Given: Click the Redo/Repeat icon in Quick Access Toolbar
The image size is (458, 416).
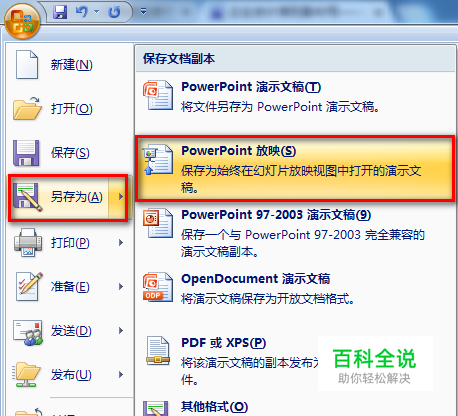Looking at the screenshot, I should tap(114, 12).
